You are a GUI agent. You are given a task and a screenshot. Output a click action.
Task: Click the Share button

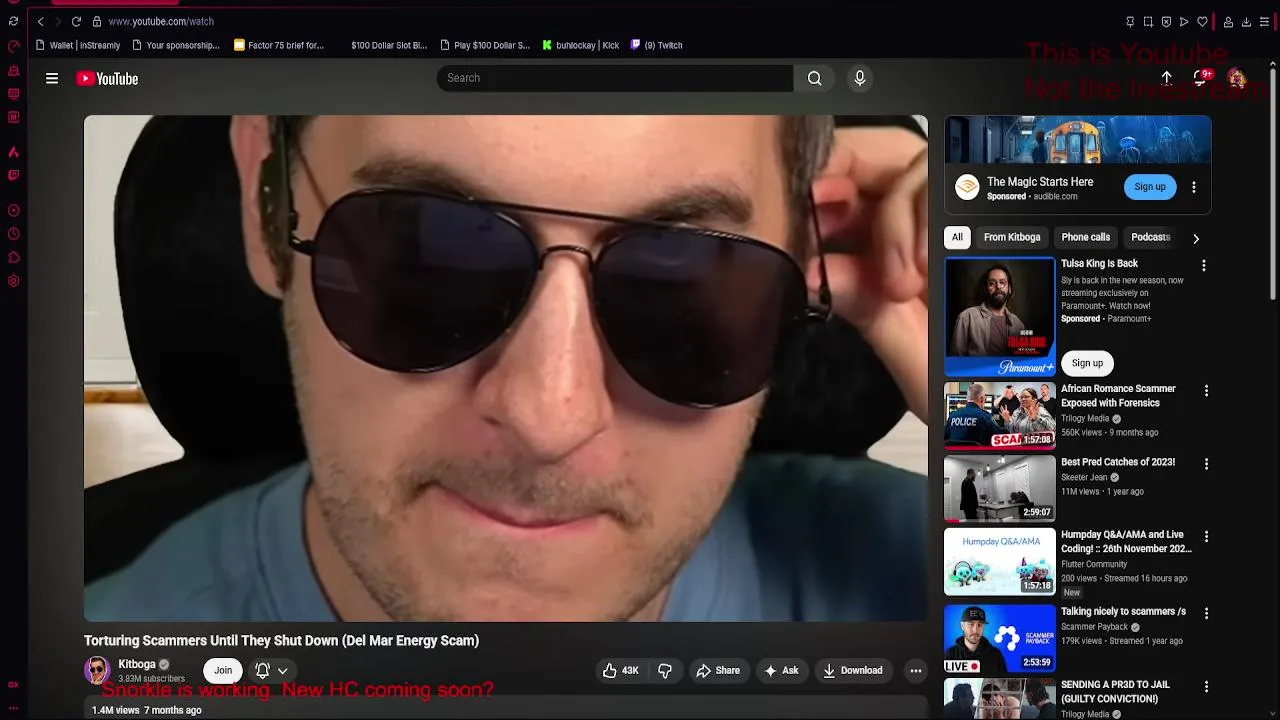(x=718, y=671)
